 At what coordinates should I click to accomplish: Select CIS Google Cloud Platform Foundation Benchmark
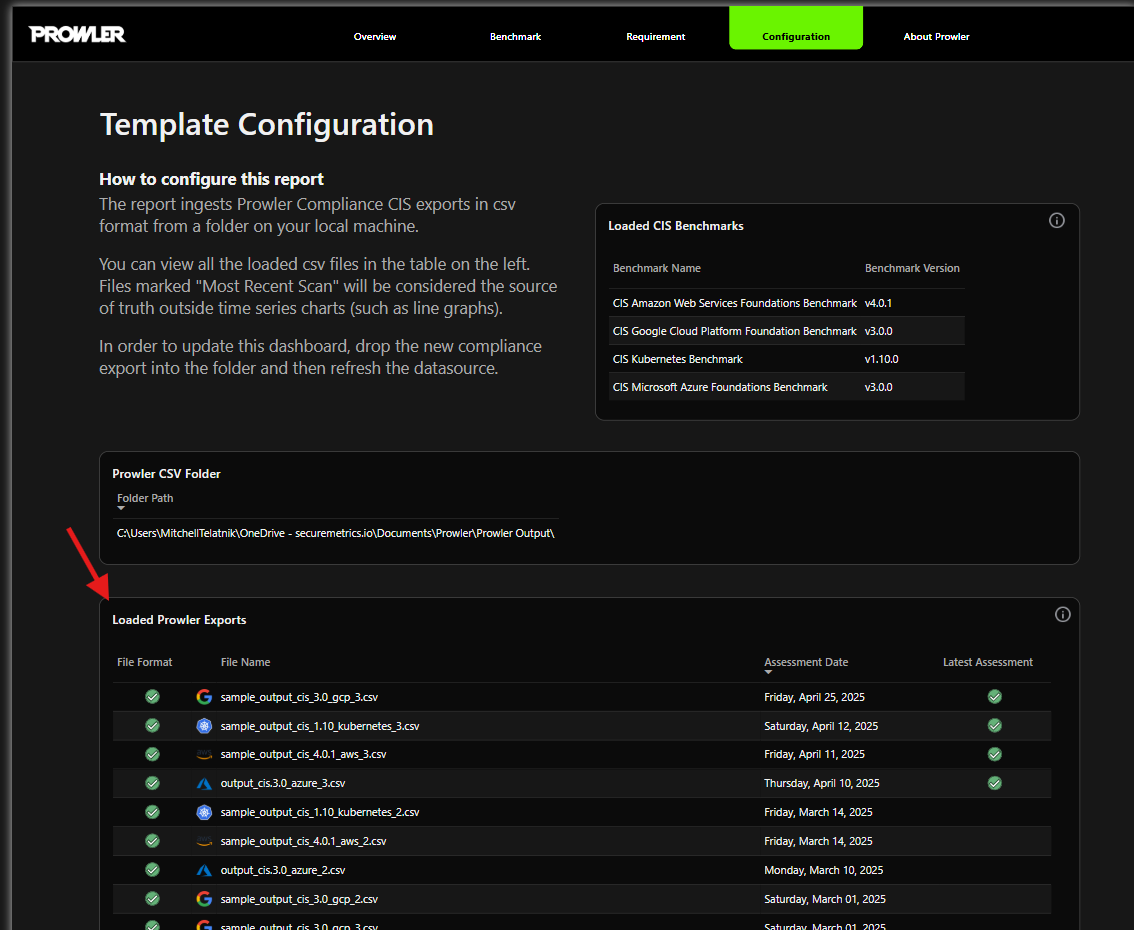coord(787,331)
